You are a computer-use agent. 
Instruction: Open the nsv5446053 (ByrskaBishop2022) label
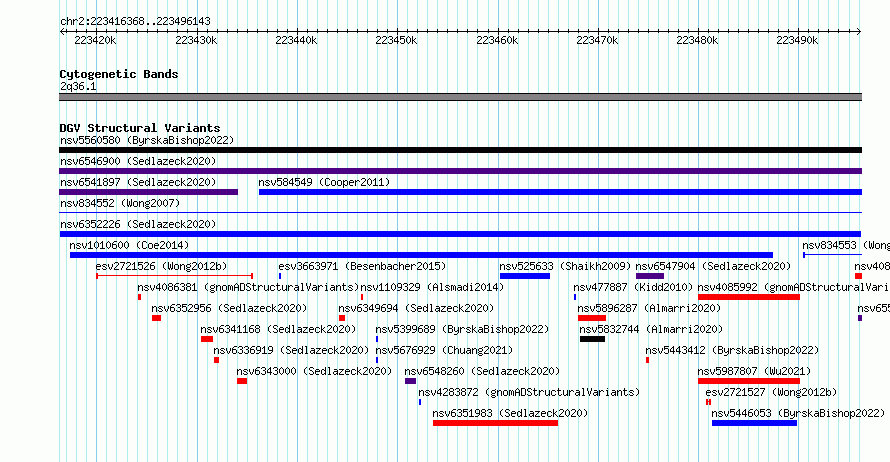coord(798,413)
